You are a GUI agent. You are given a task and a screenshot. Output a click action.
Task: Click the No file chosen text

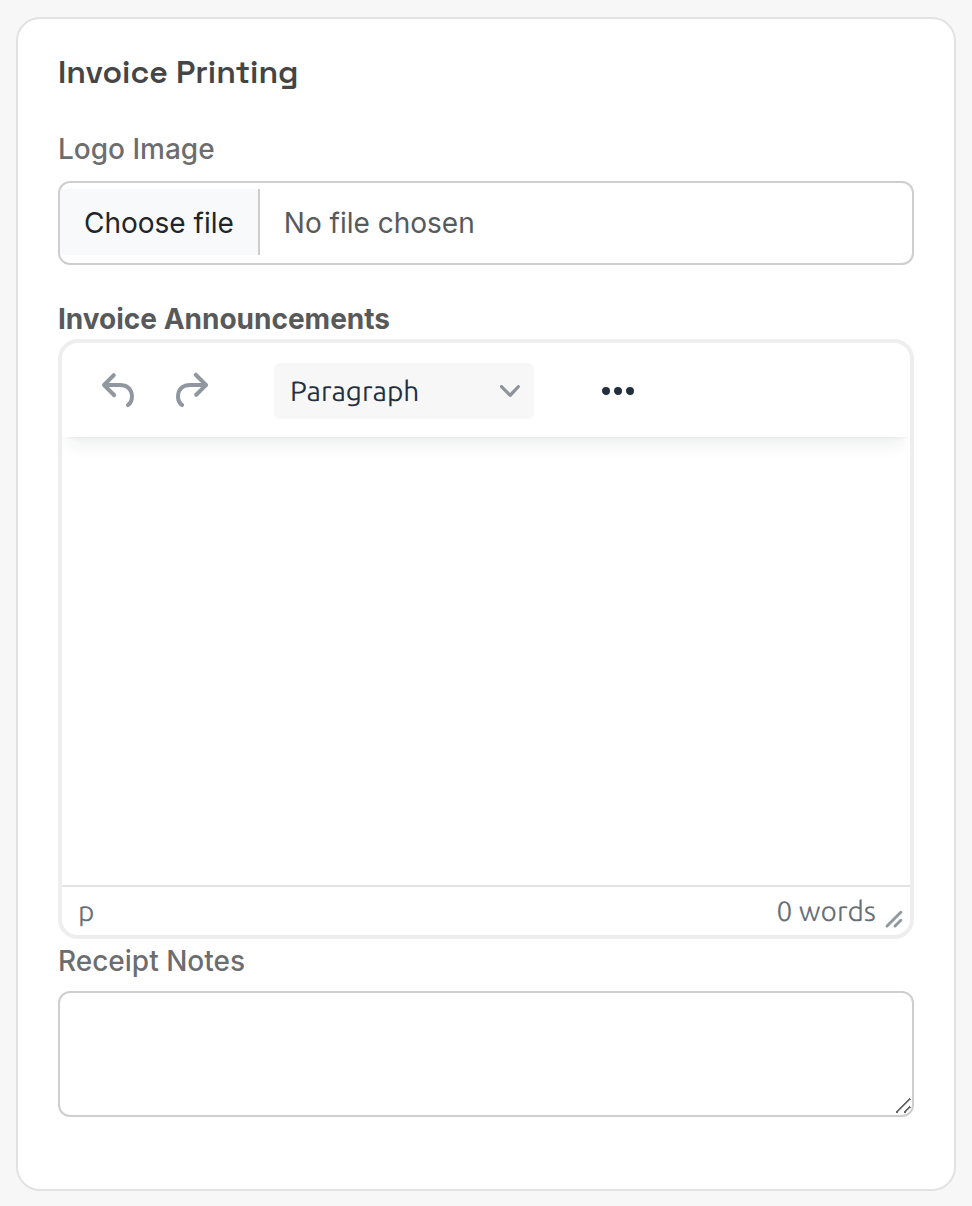pos(379,223)
